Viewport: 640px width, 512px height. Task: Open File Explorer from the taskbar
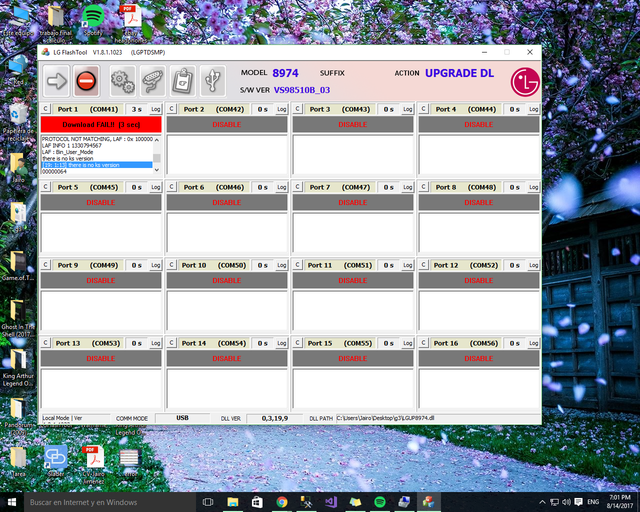point(233,502)
